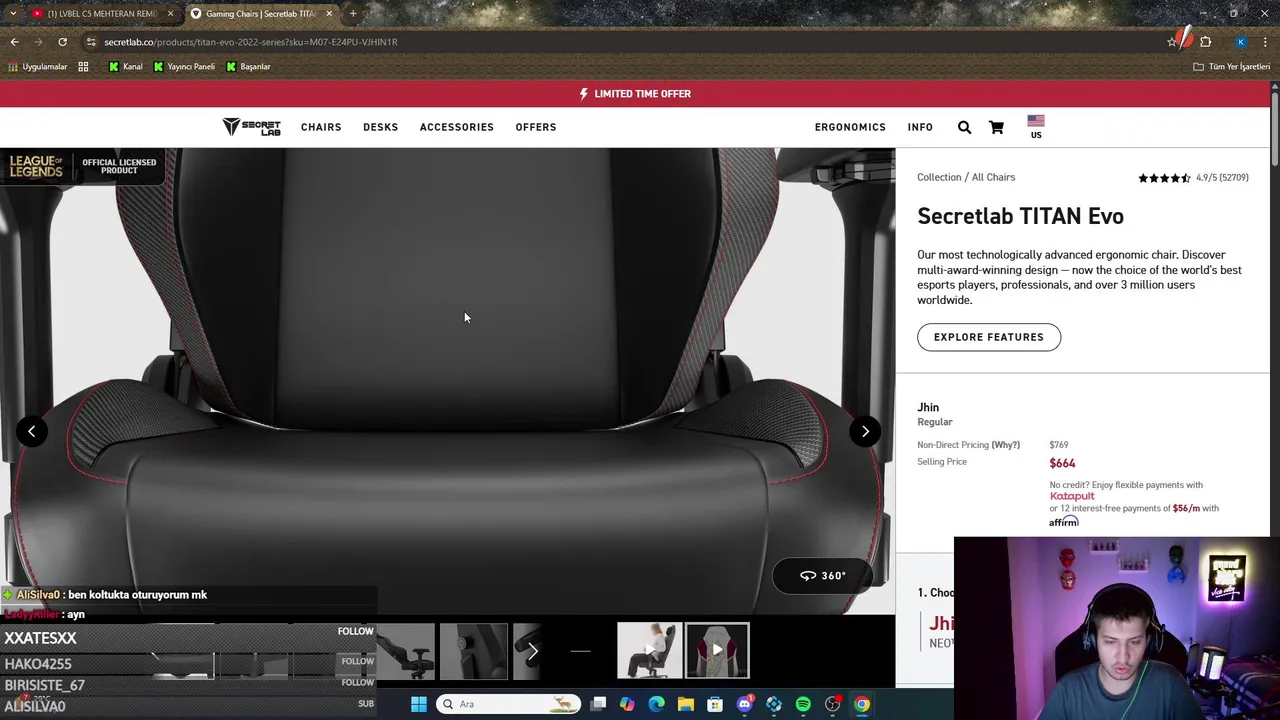Reload the page with the refresh icon
This screenshot has height=720, width=1280.
62,42
